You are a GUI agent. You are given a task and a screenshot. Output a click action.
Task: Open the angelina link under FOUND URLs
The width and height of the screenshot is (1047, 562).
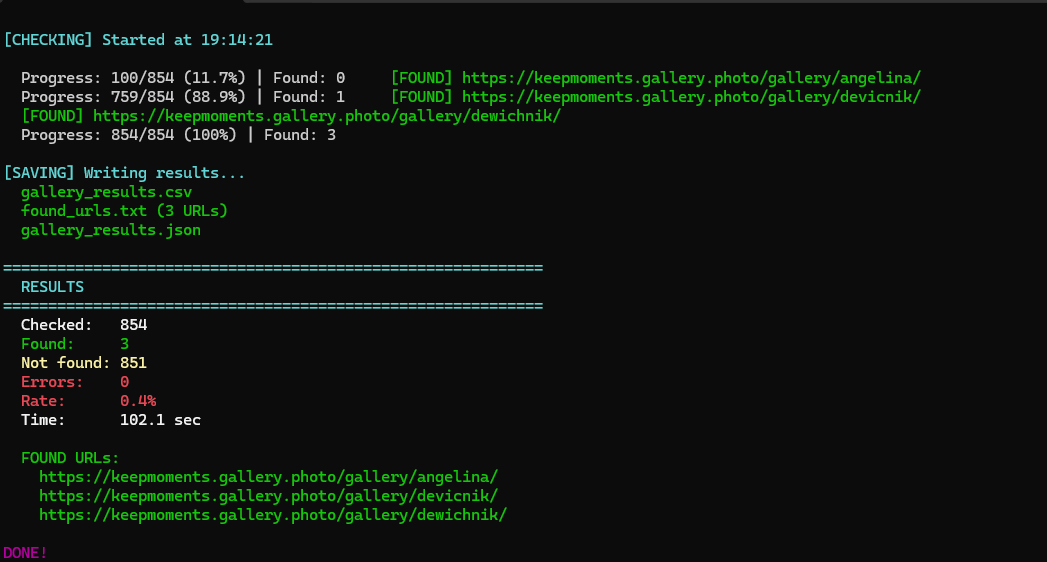pyautogui.click(x=268, y=477)
